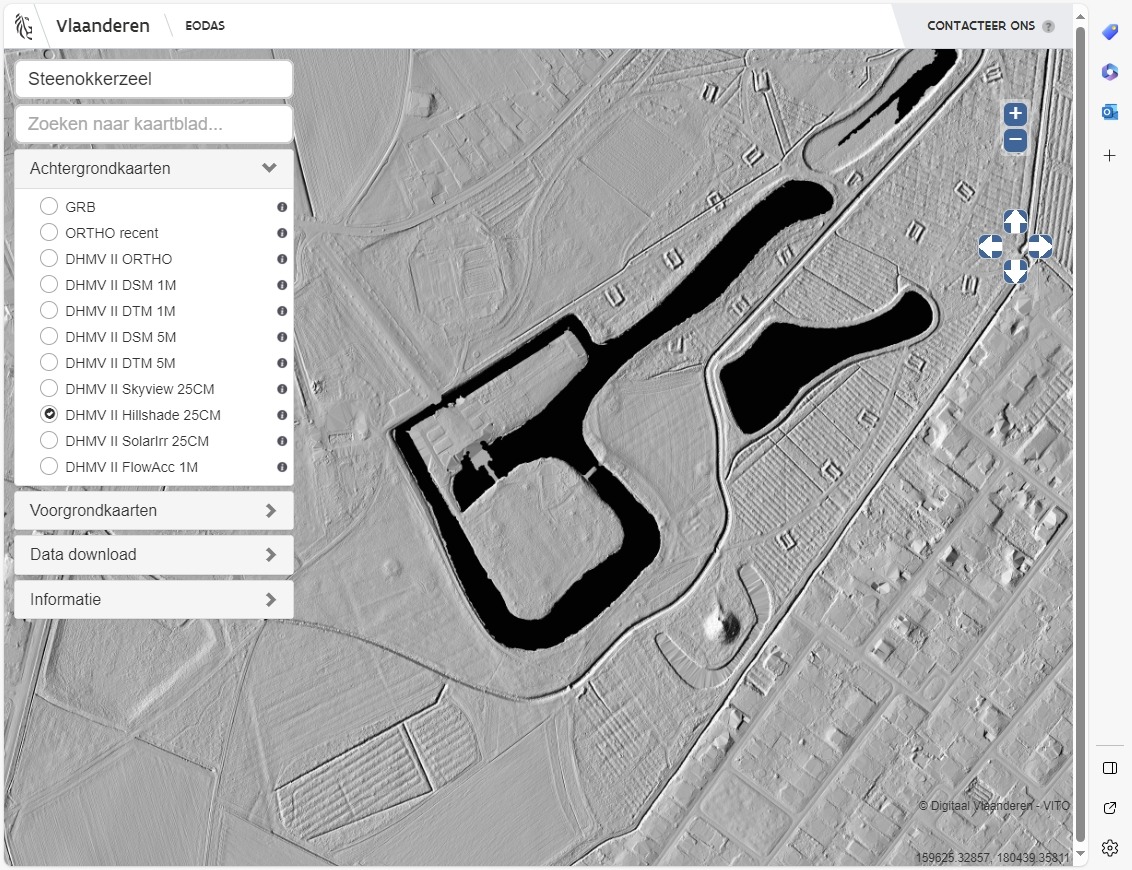The image size is (1132, 870).
Task: Open the Vlaanderen home link
Action: coord(102,26)
